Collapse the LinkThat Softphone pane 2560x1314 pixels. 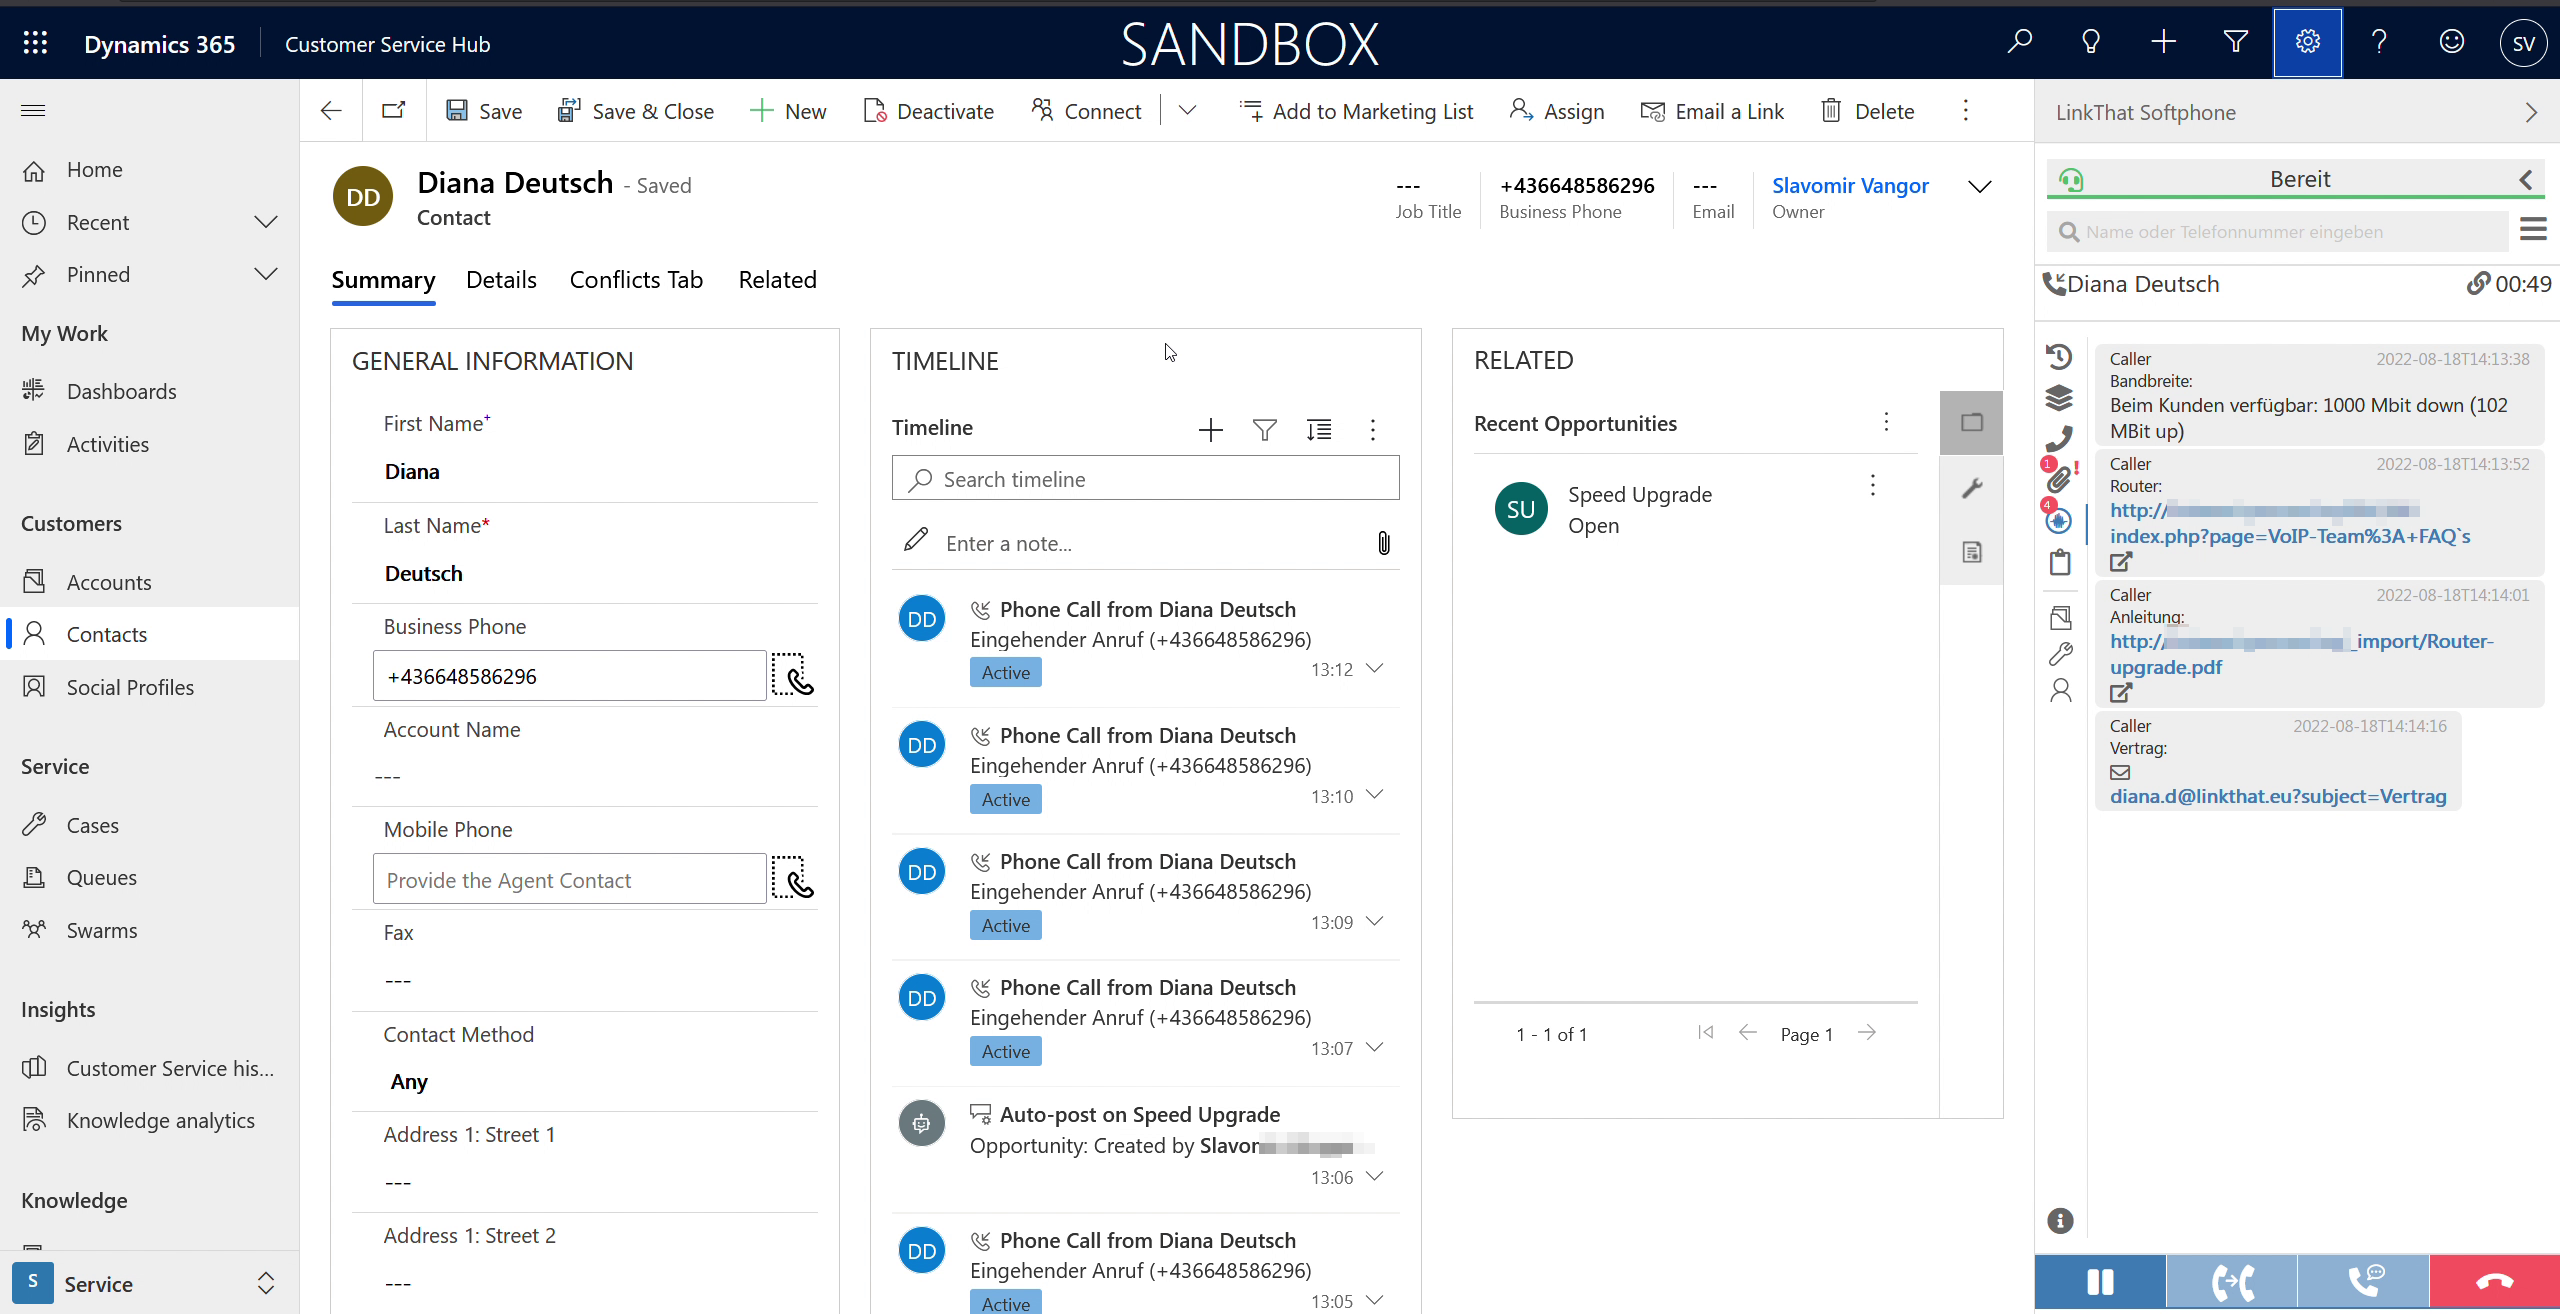tap(2530, 112)
